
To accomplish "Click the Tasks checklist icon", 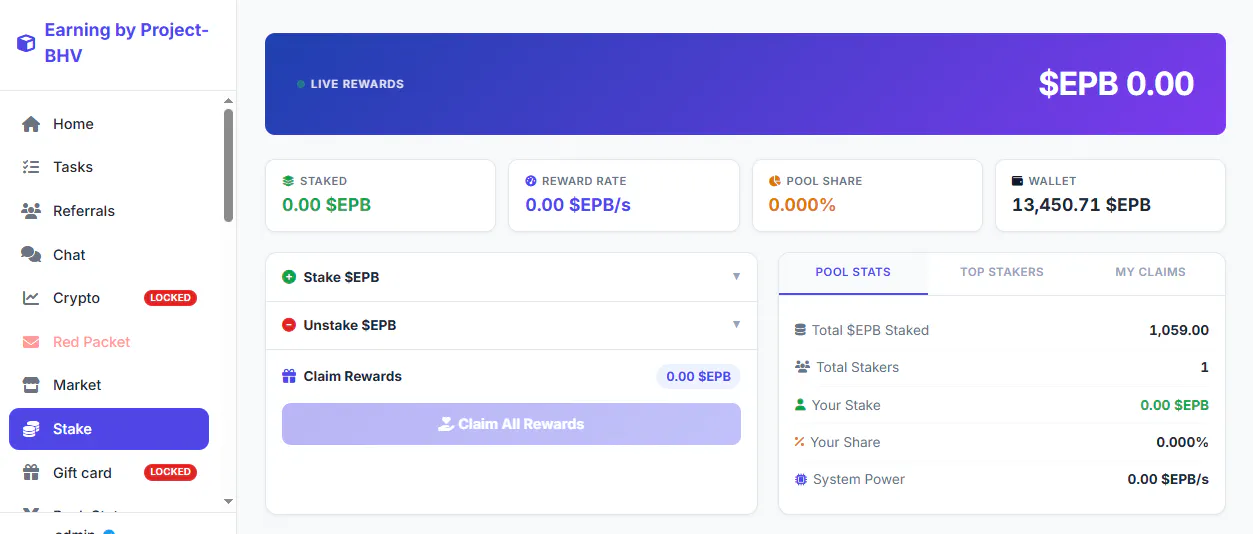I will [x=31, y=167].
